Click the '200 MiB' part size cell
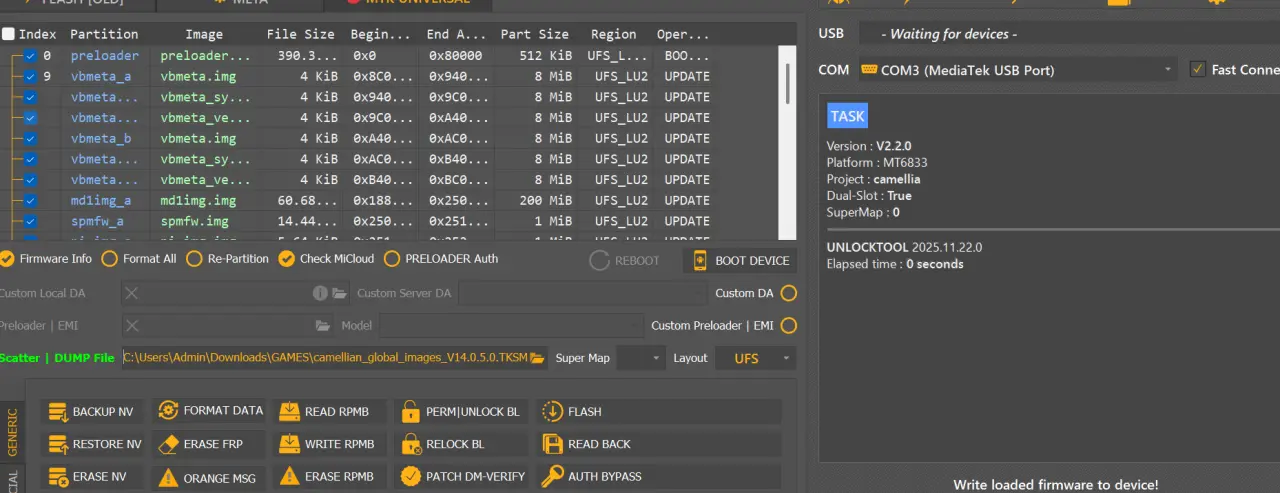This screenshot has width=1280, height=493. (x=546, y=201)
